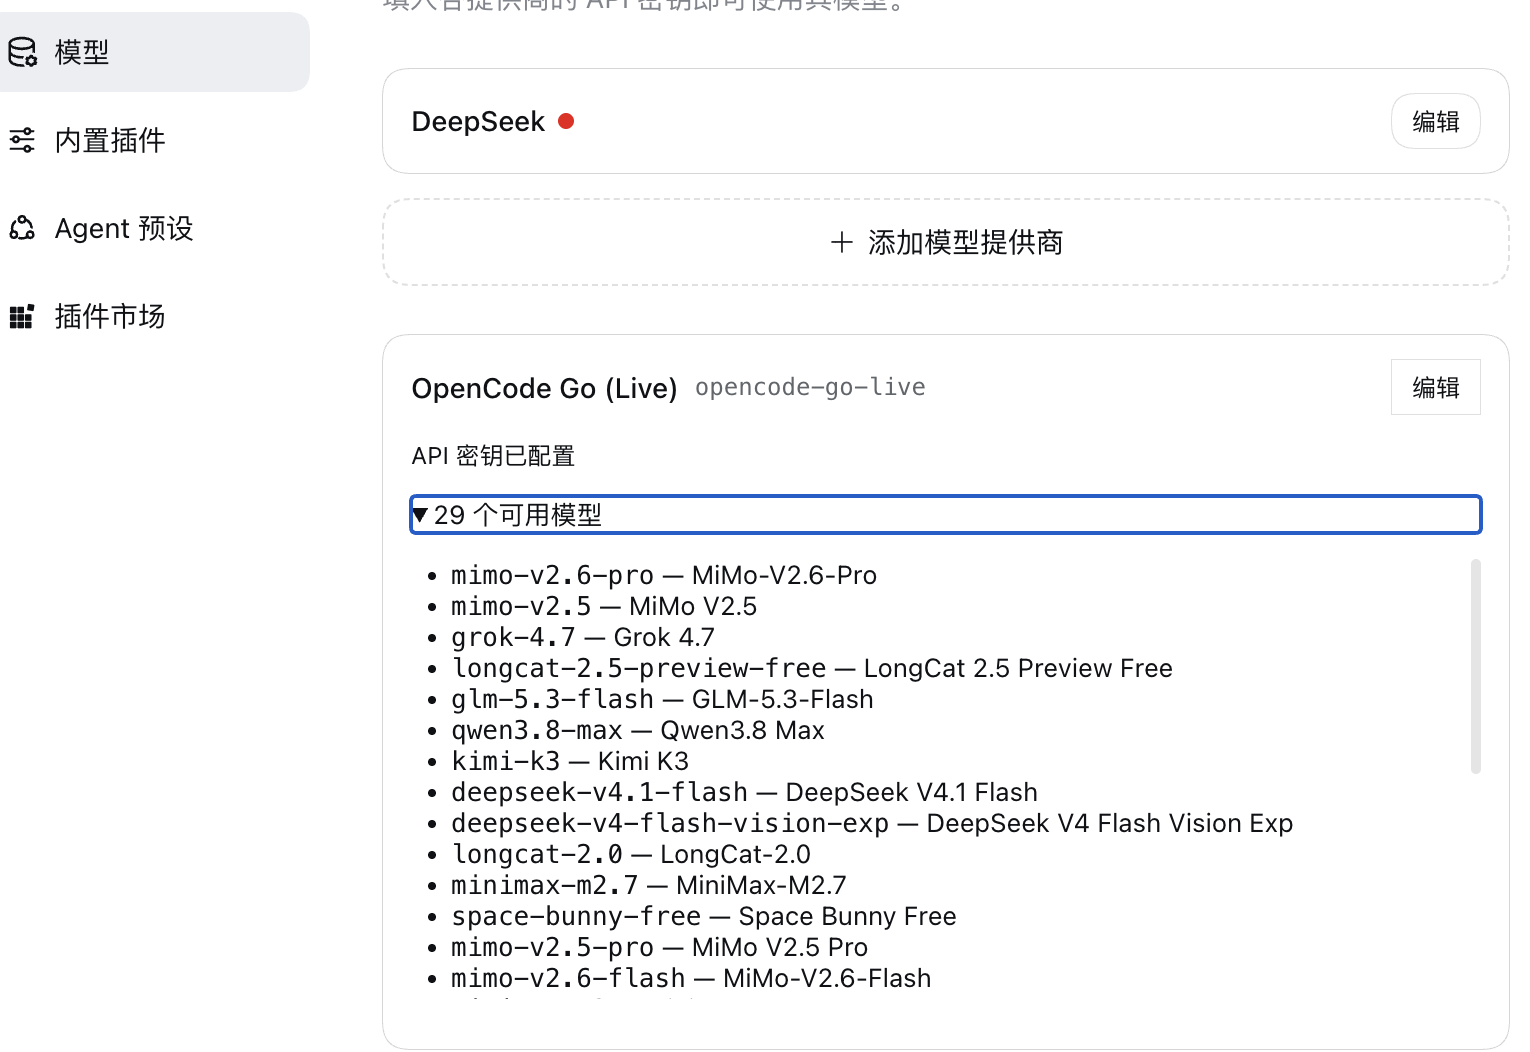This screenshot has width=1530, height=1052.
Task: Open the 插件市场 sidebar section
Action: pos(155,316)
